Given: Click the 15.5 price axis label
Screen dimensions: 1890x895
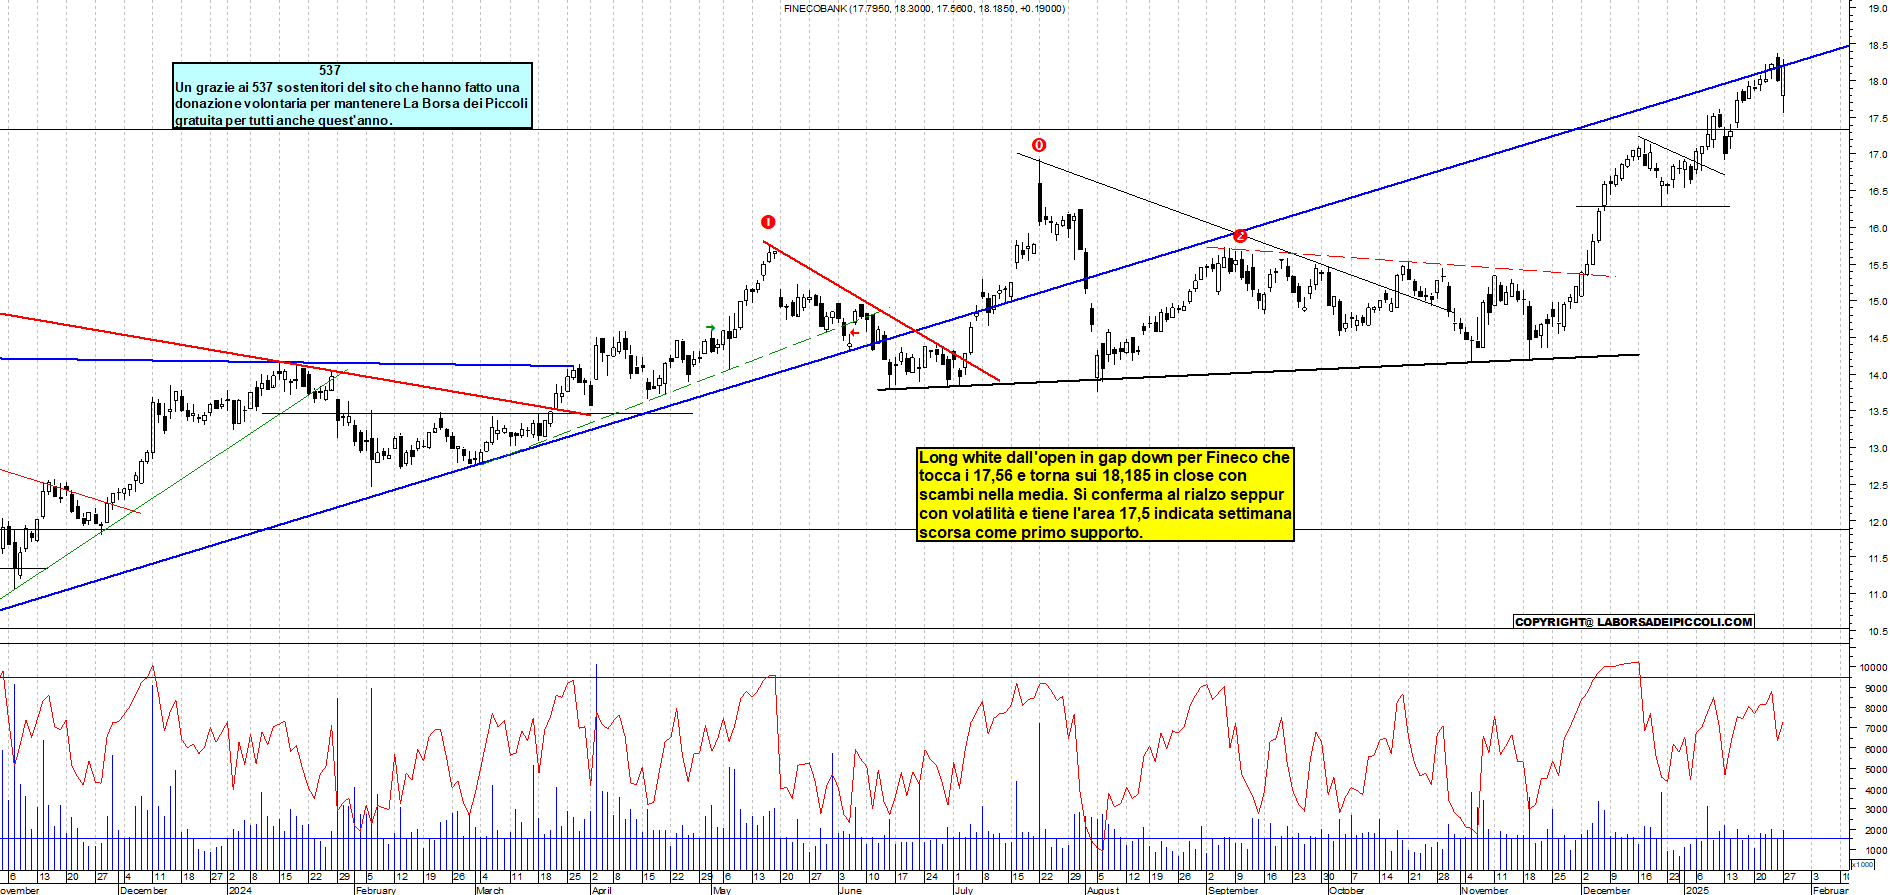Looking at the screenshot, I should (1877, 266).
